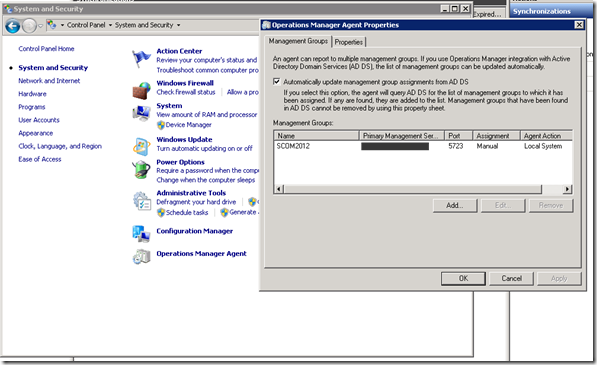Open the recent pages dropdown arrow
Image resolution: width=597 pixels, height=365 pixels.
pos(40,26)
